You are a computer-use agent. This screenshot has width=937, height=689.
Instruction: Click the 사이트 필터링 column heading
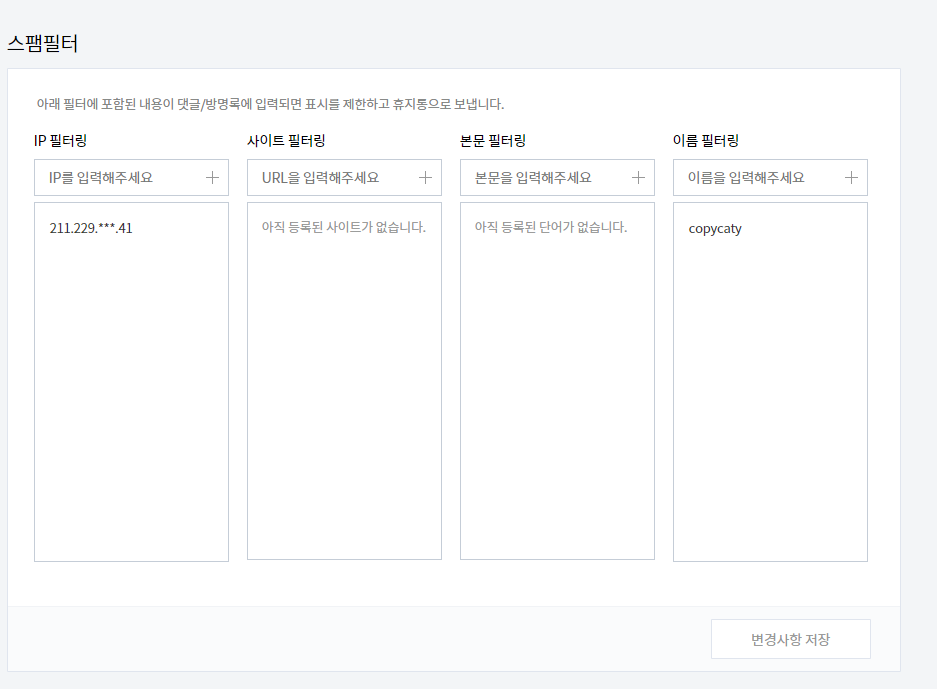click(286, 140)
